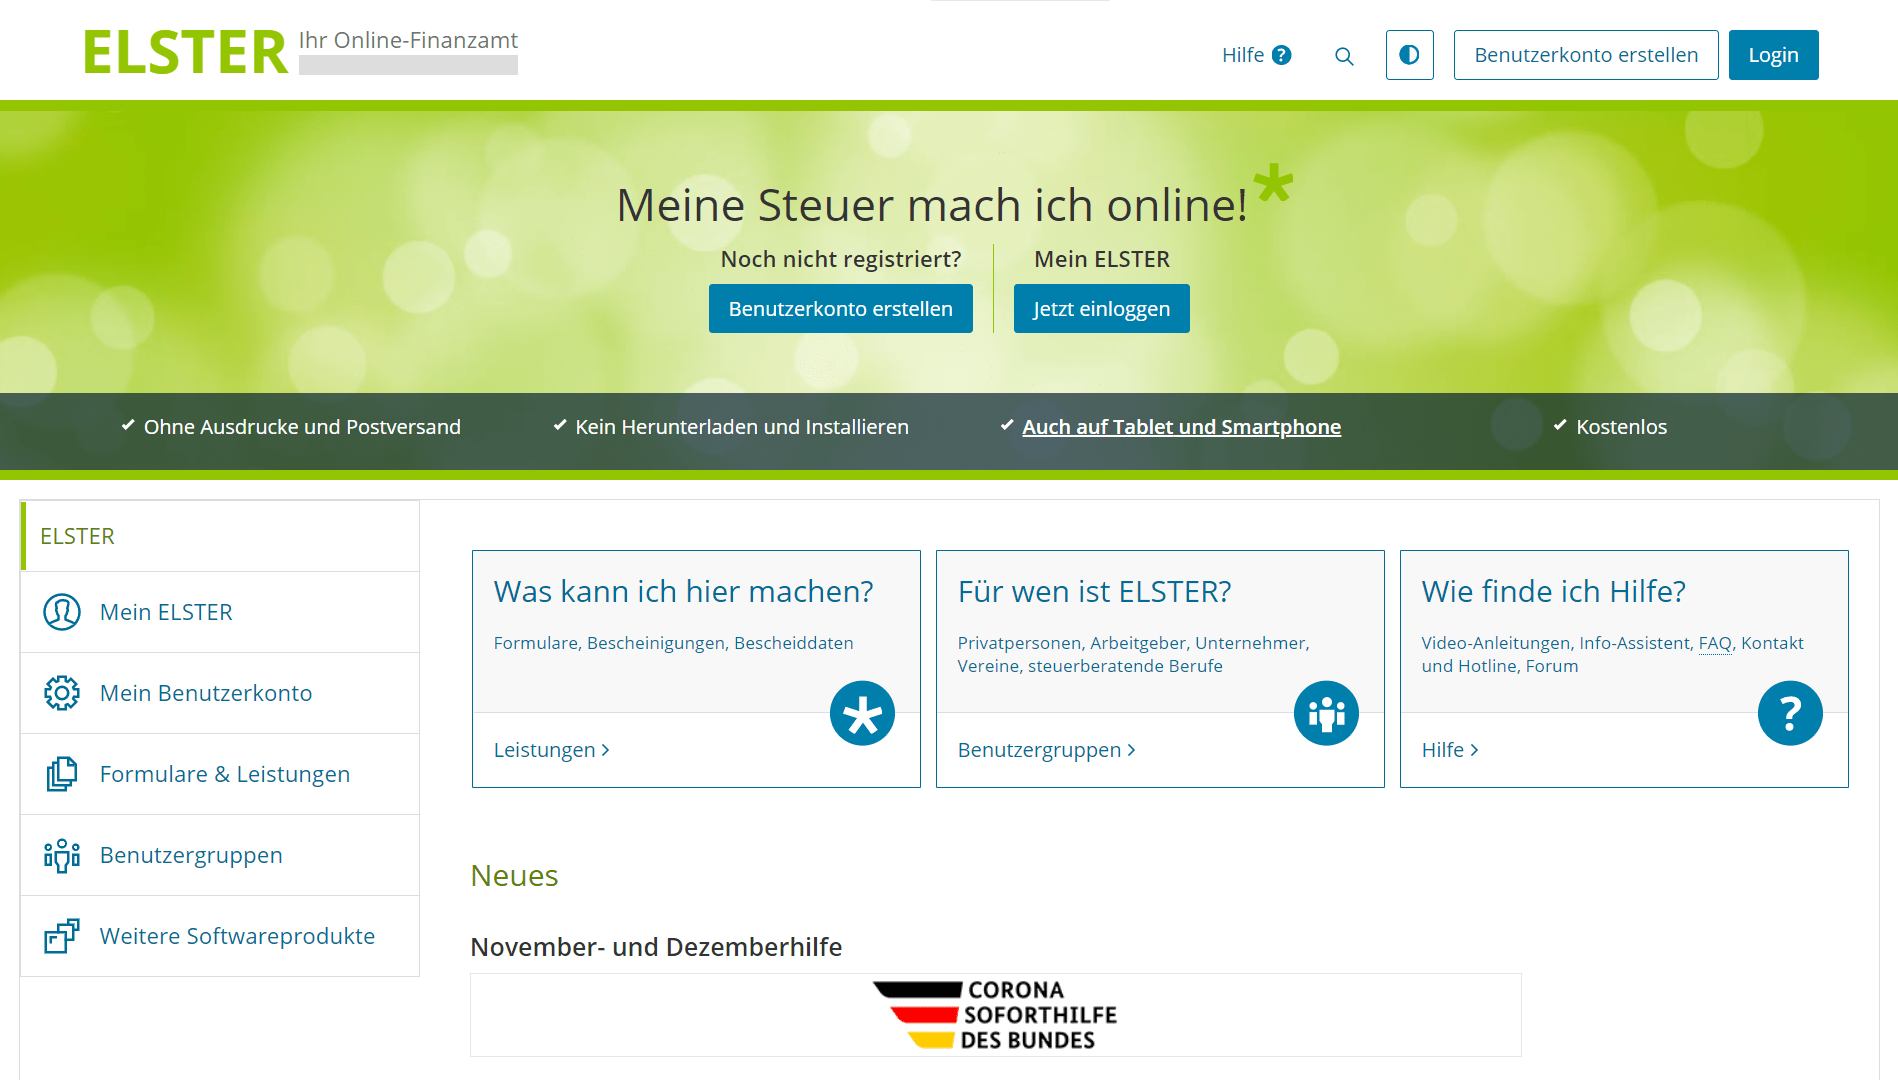Screen dimensions: 1898x1080
Task: Open Formulare & Leistungen menu entry
Action: coord(220,774)
